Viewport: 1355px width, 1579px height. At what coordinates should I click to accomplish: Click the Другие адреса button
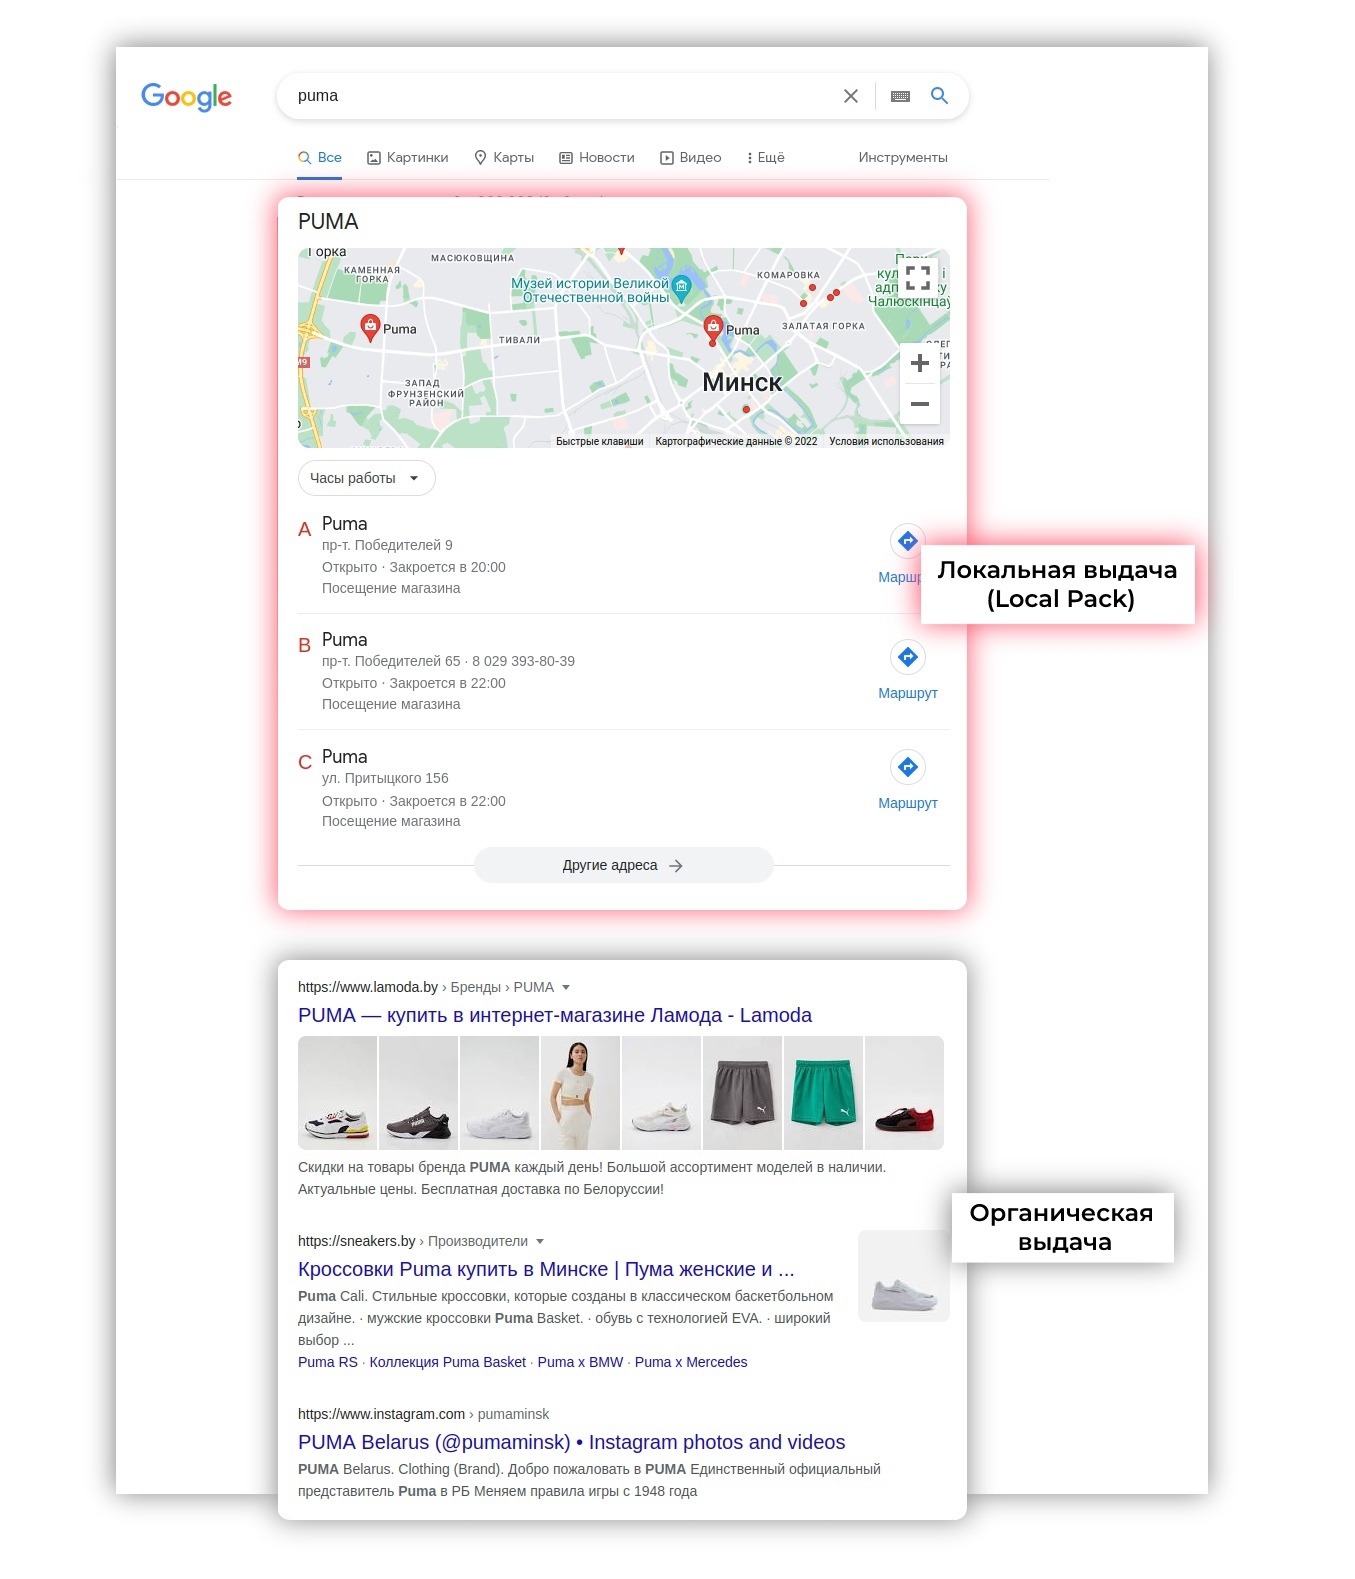click(x=623, y=865)
